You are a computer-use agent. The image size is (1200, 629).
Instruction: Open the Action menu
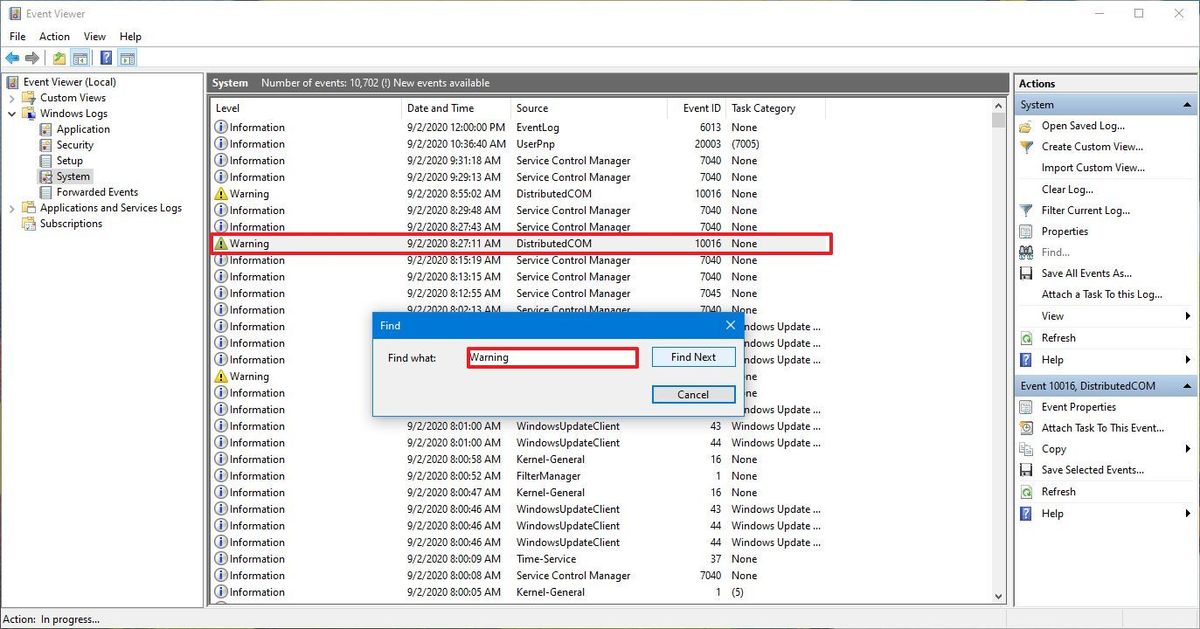click(54, 36)
